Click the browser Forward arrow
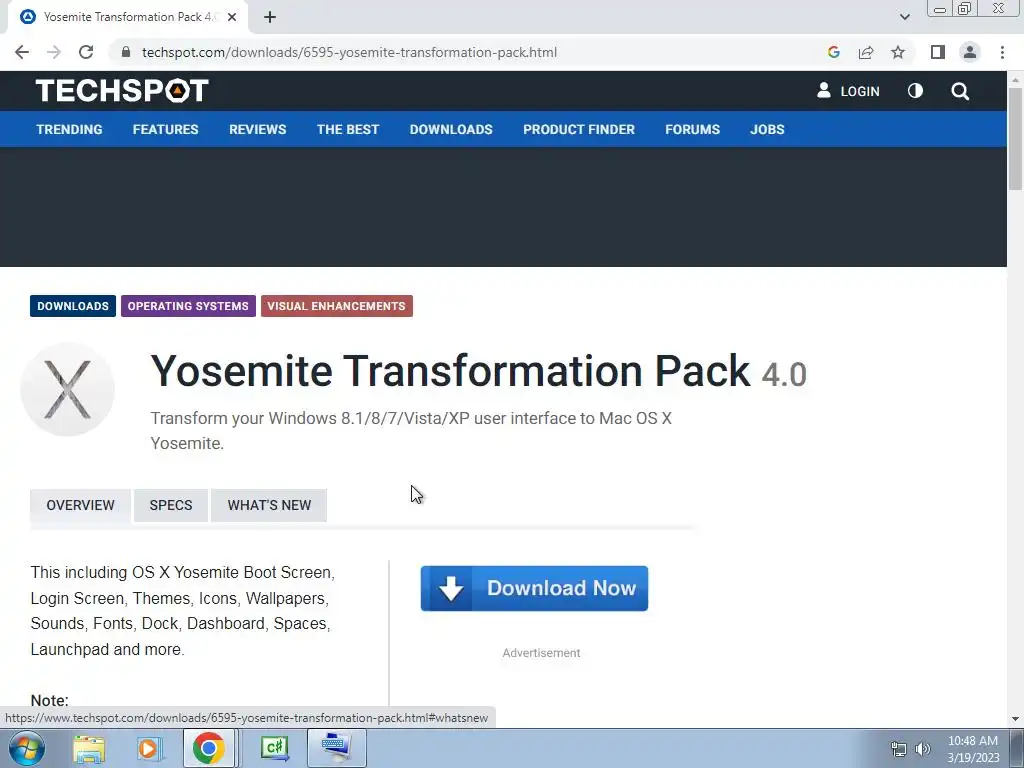 coord(54,52)
